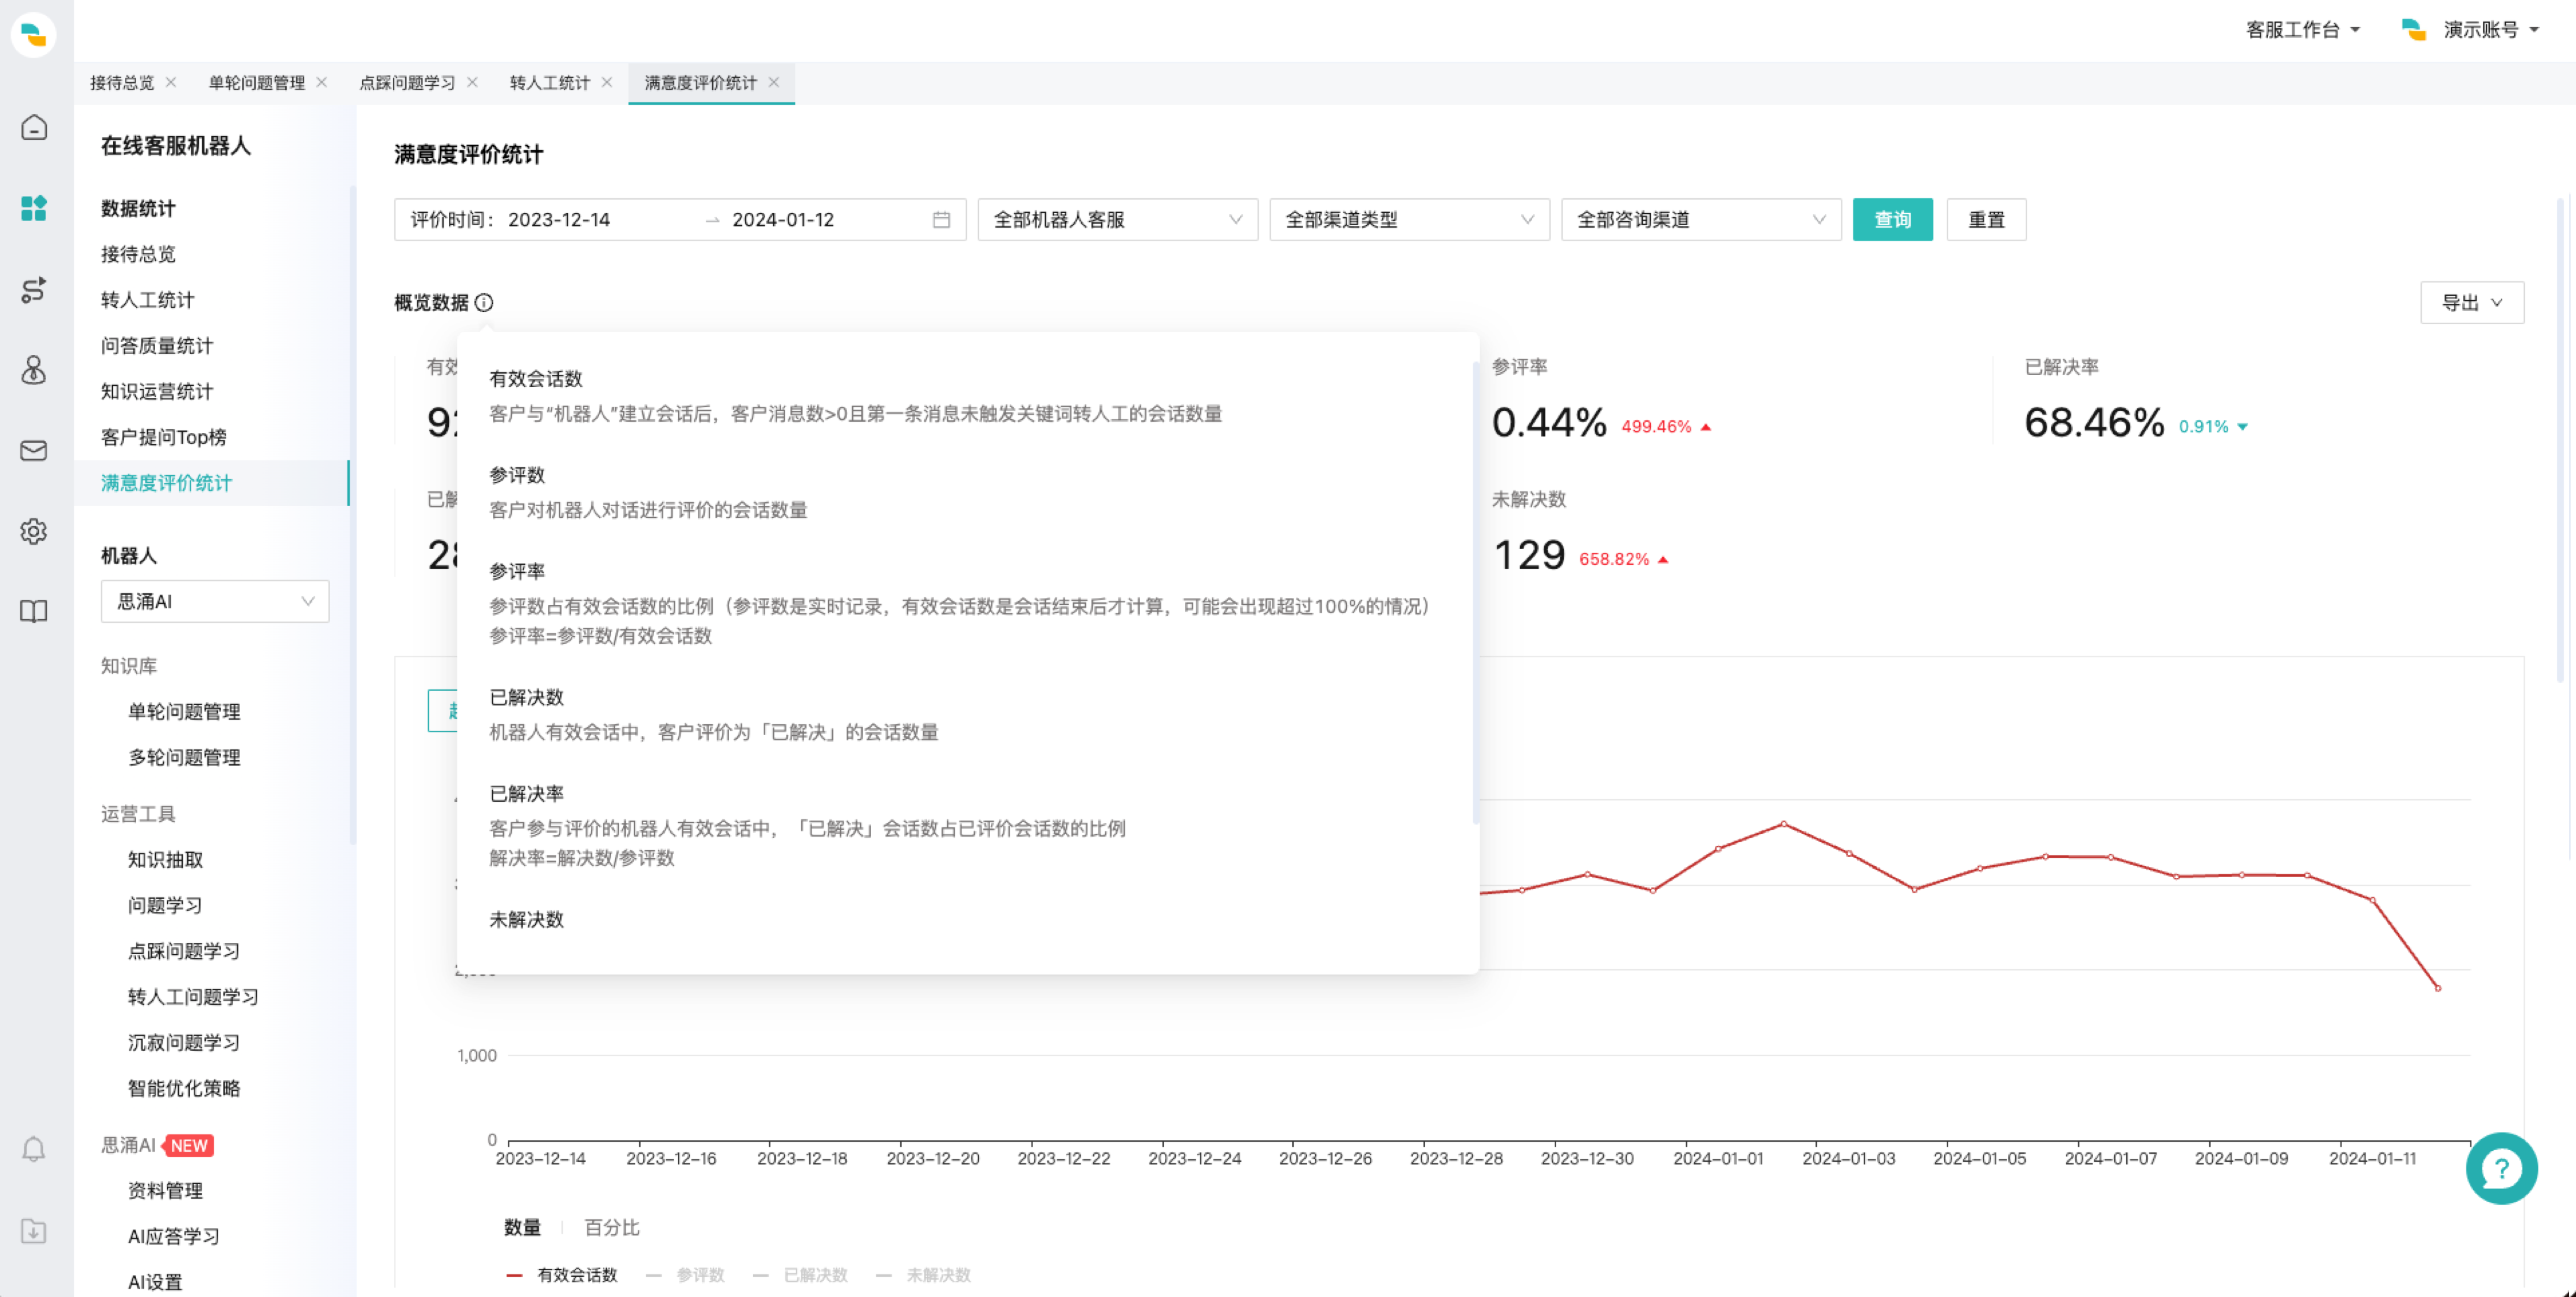Open the mail envelope icon in left rail
2576x1297 pixels.
(x=34, y=450)
